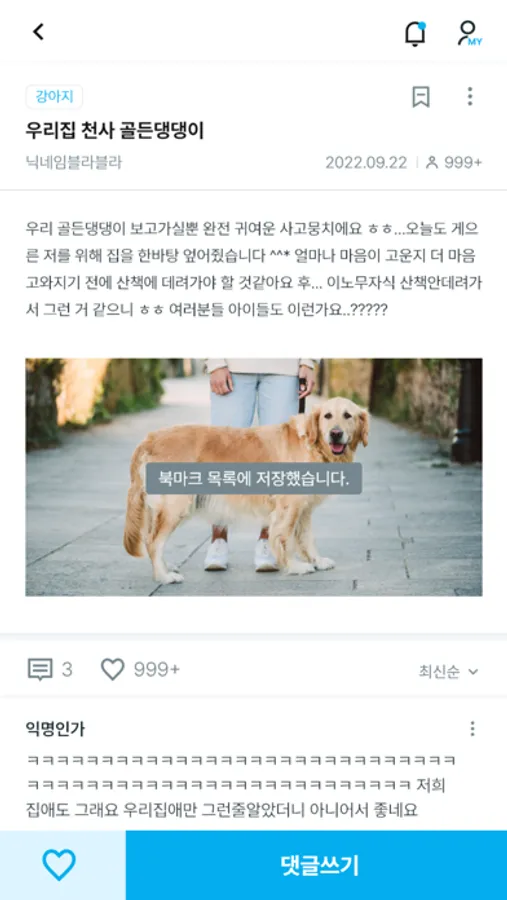Open the MY profile icon
Viewport: 507px width, 900px height.
pos(469,33)
